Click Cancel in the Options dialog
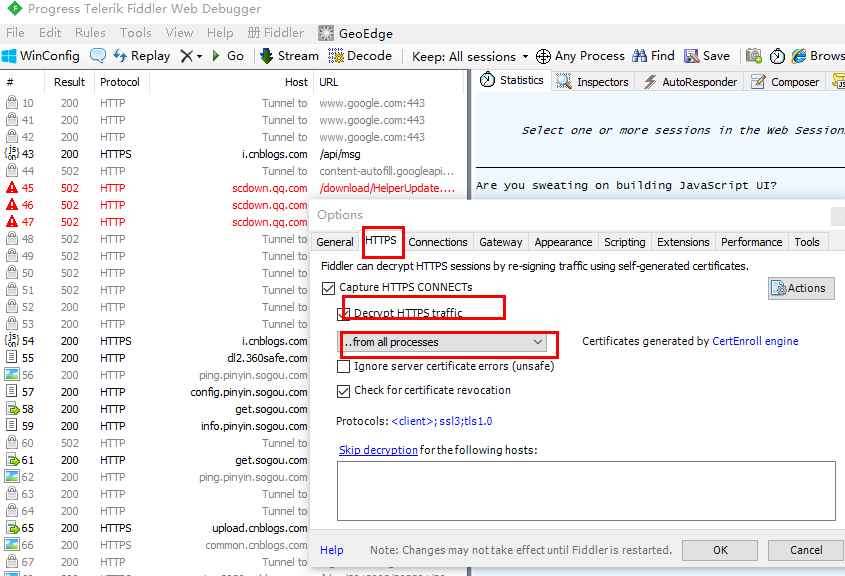The image size is (845, 576). [x=806, y=550]
